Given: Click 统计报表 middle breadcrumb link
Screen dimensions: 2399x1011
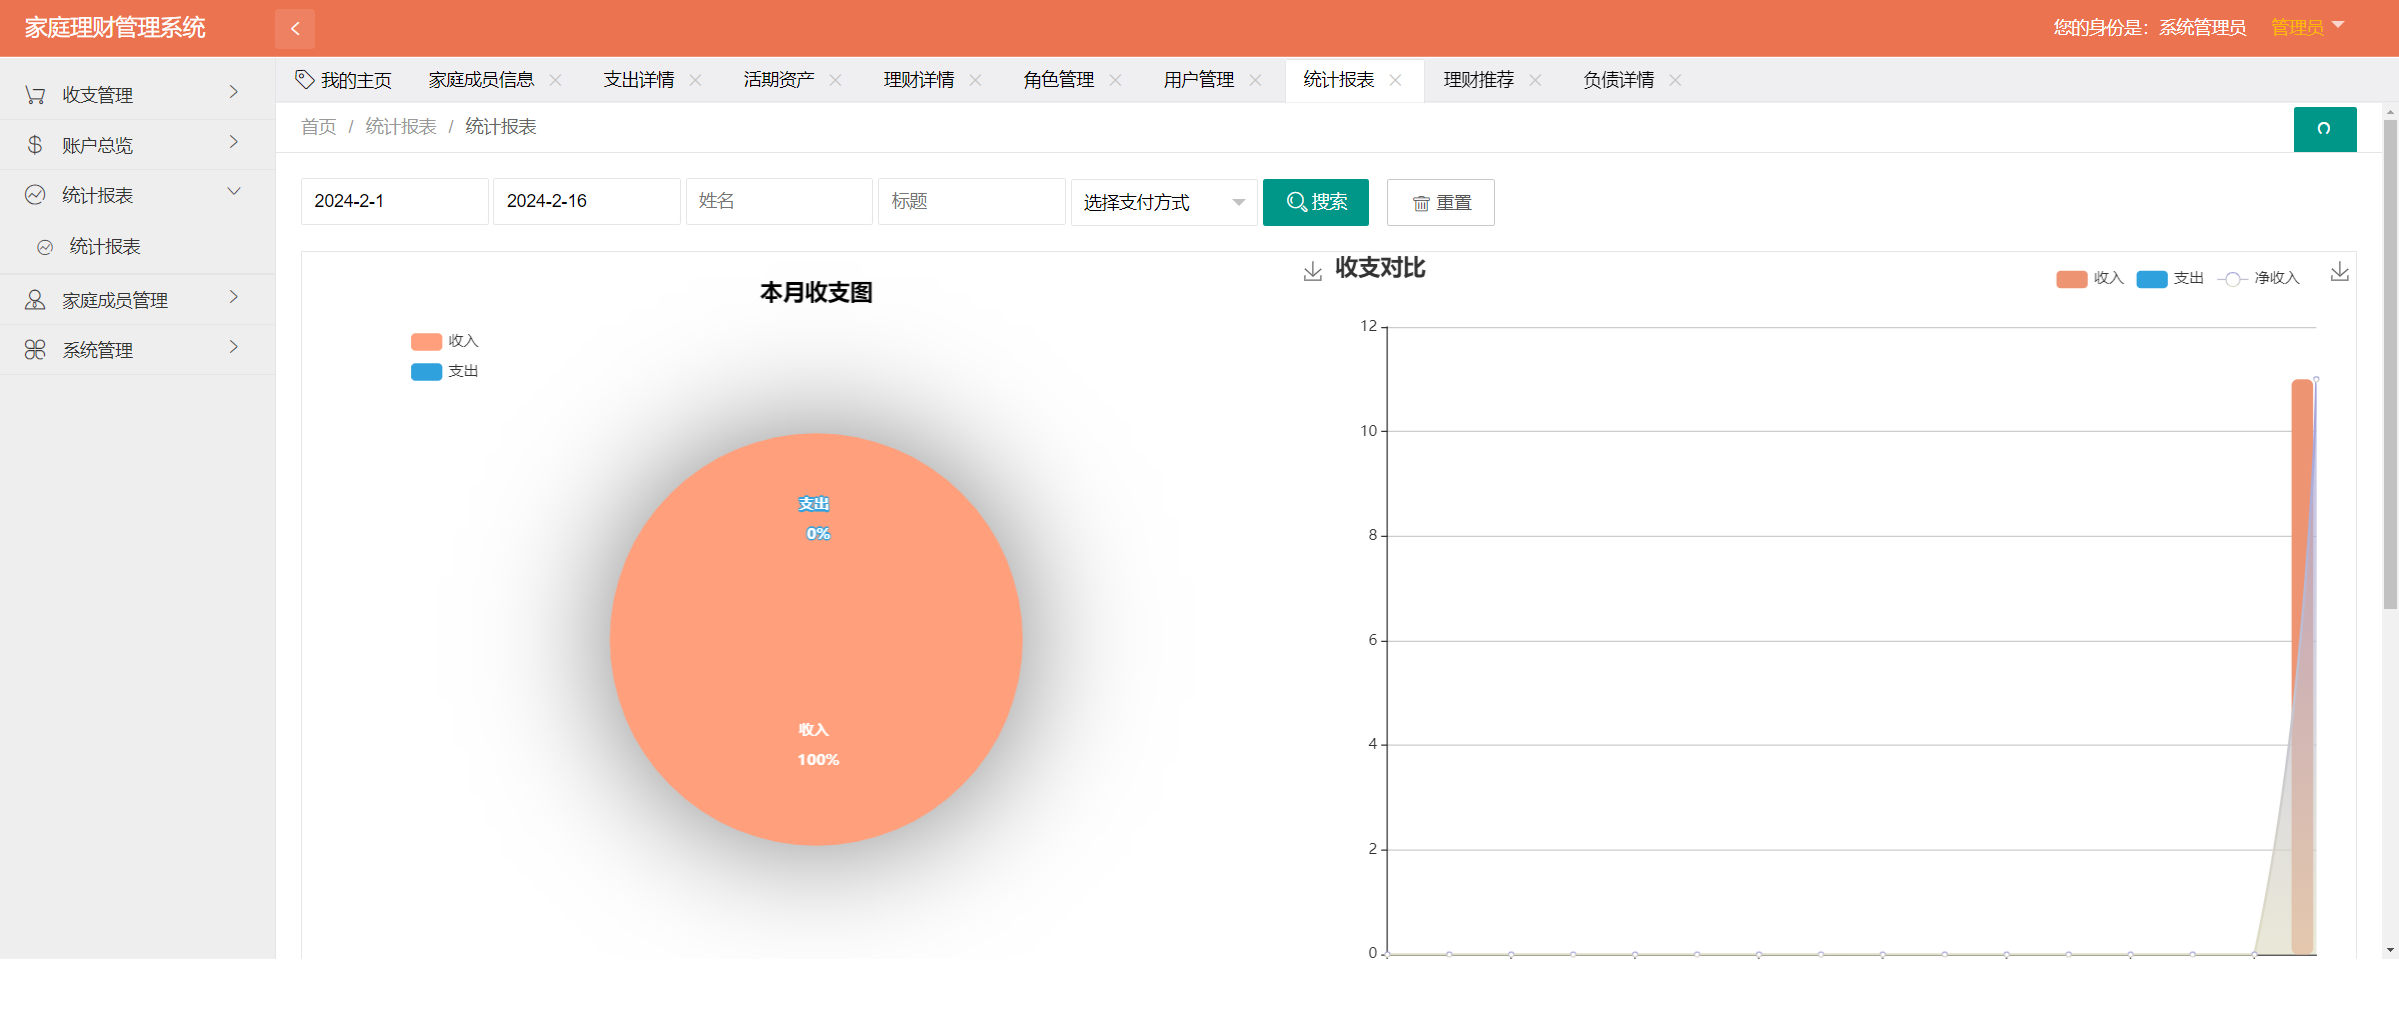Looking at the screenshot, I should 401,127.
